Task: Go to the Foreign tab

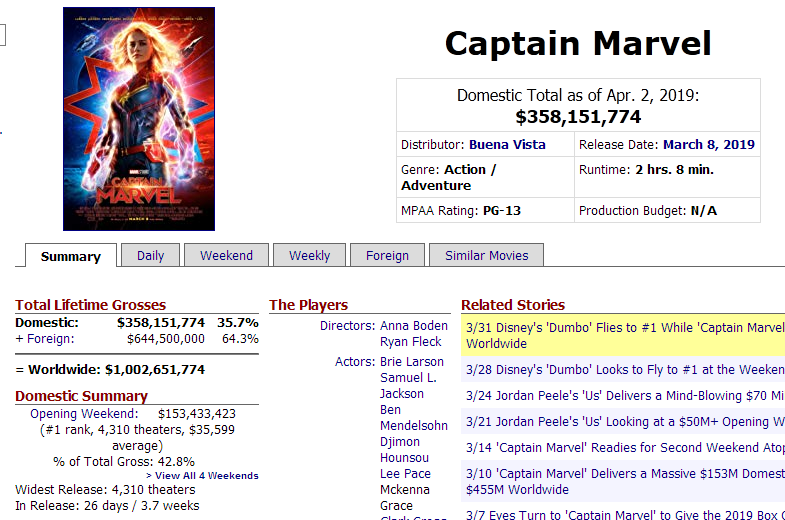Action: pos(387,255)
